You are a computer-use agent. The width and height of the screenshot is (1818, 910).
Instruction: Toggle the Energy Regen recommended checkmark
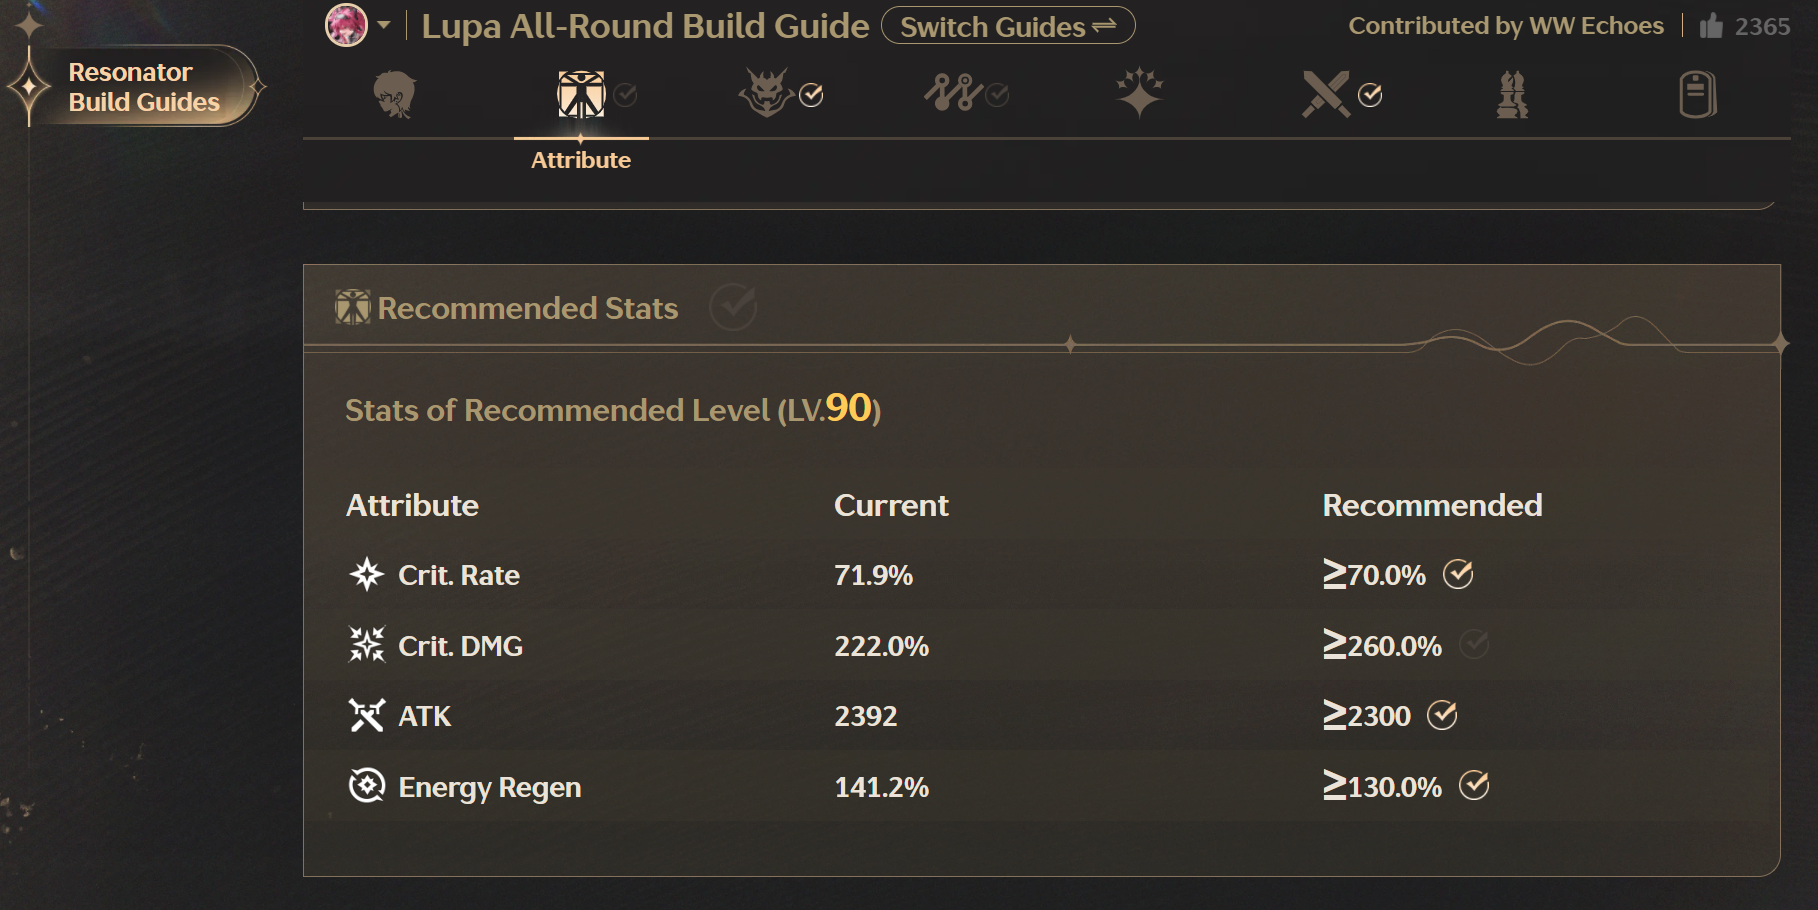(x=1474, y=786)
